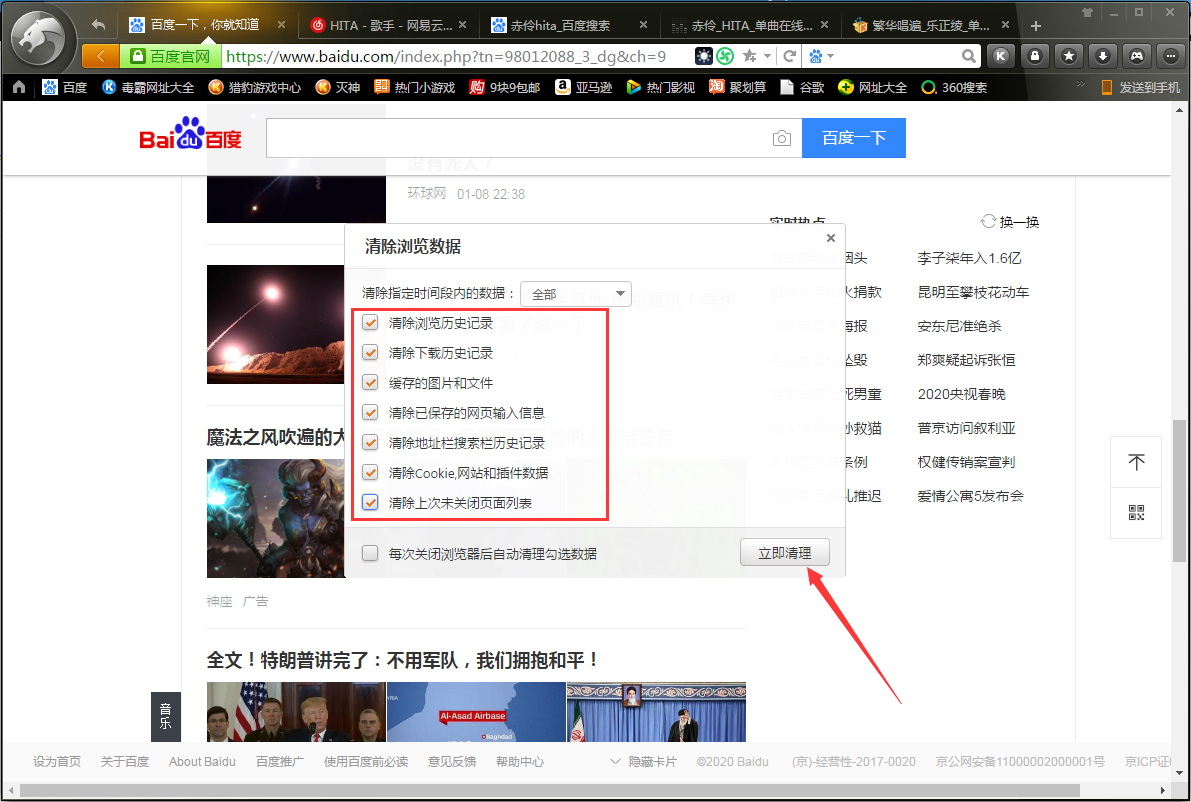Click the bookmarks star icon

pyautogui.click(x=1069, y=57)
